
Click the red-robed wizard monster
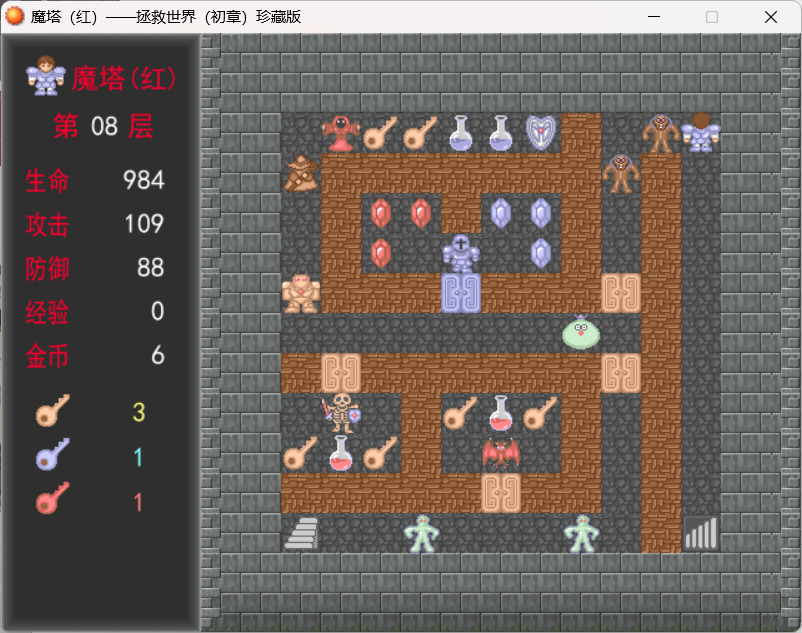pos(341,133)
